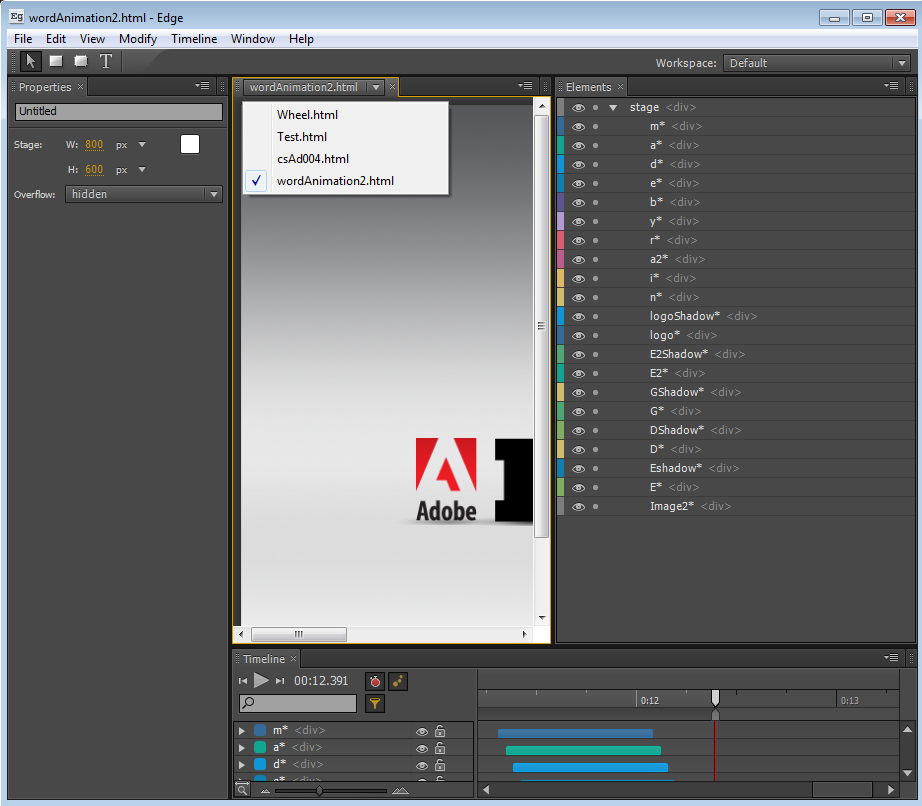Click the stage height value 600
Viewport: 922px width, 806px height.
[x=94, y=170]
